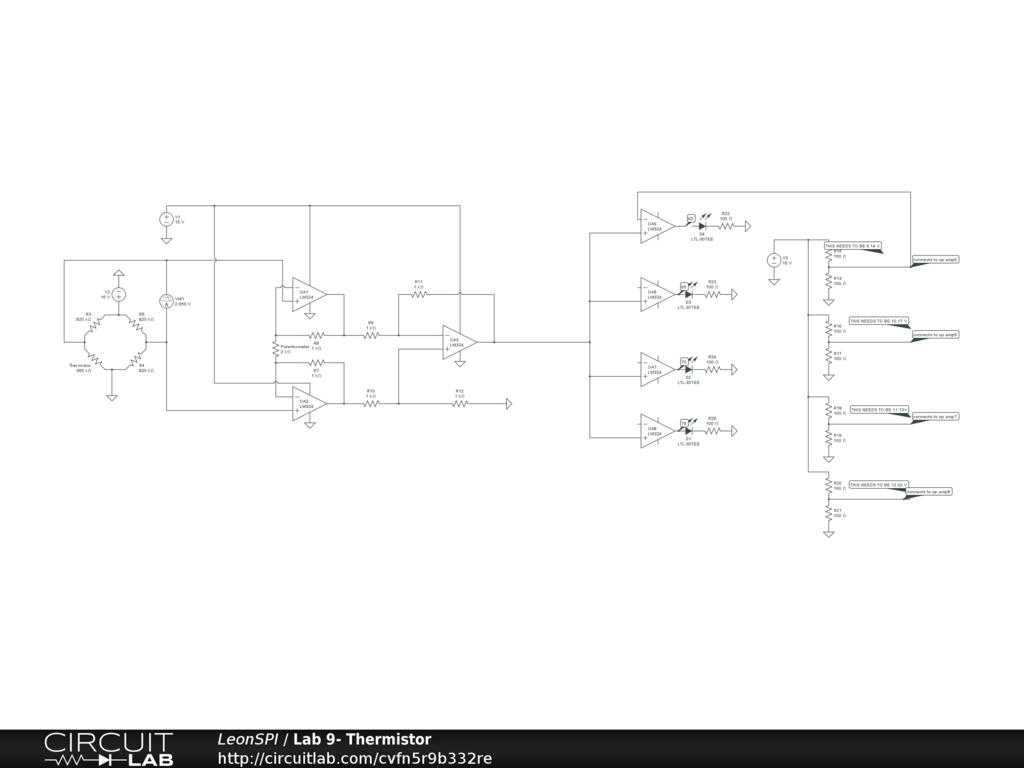Click the R11 feedback resistor
This screenshot has height=768, width=1024.
[x=419, y=295]
